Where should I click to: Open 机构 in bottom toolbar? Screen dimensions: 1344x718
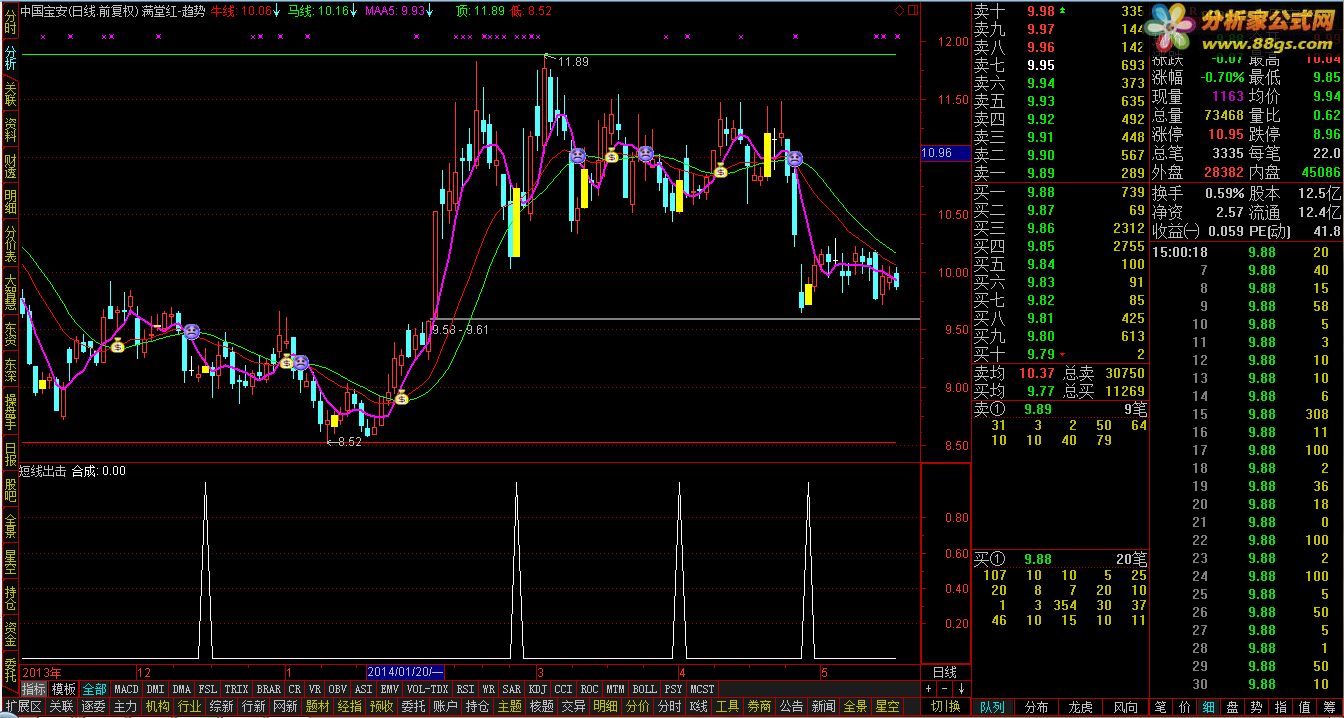pos(157,707)
